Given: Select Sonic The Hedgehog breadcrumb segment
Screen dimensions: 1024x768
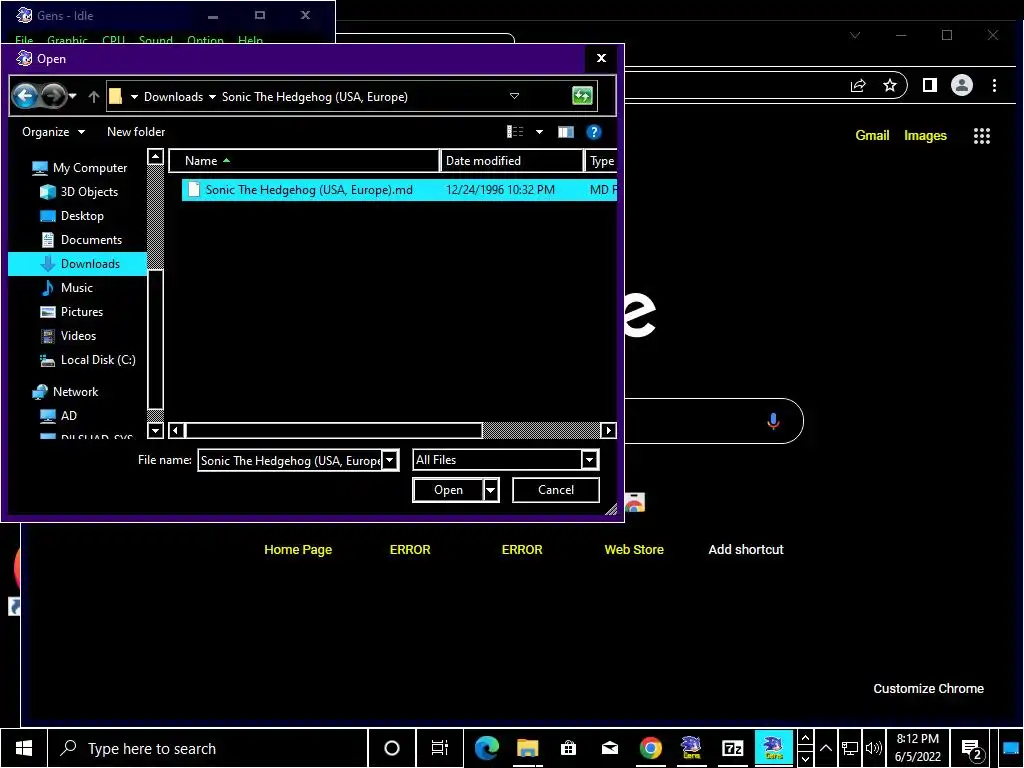Looking at the screenshot, I should coord(315,97).
